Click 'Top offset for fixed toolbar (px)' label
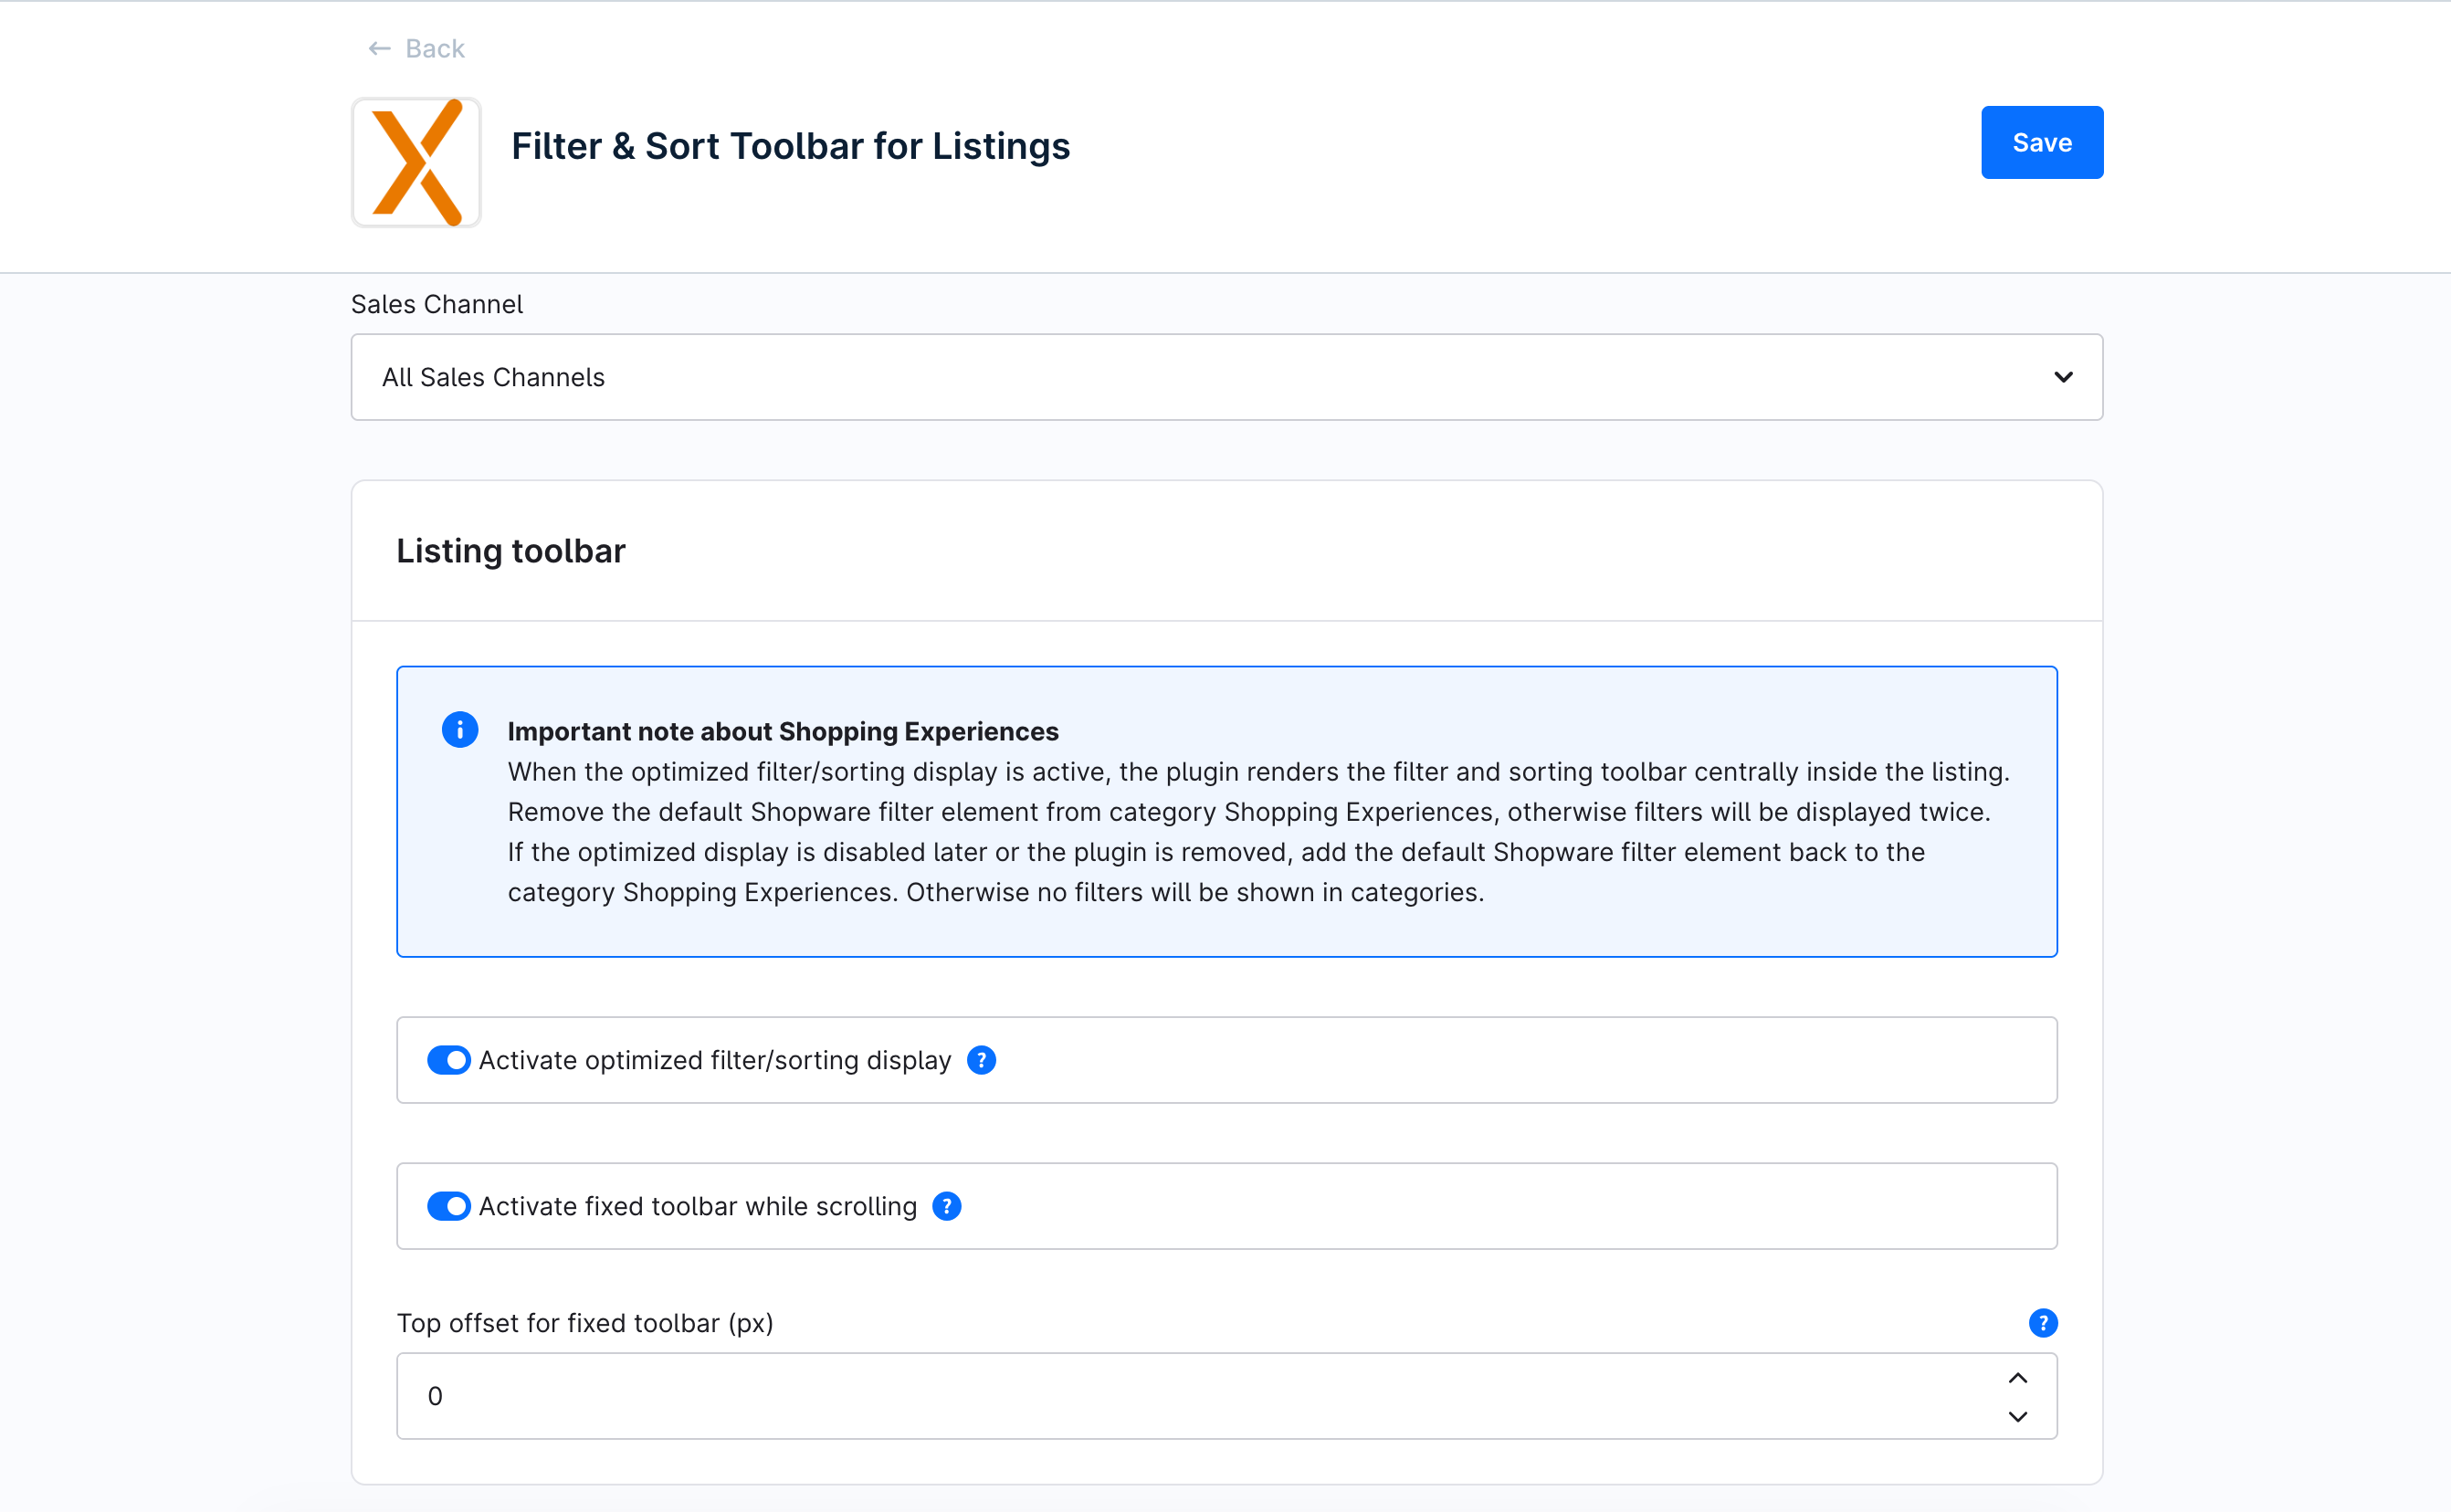 click(x=585, y=1323)
